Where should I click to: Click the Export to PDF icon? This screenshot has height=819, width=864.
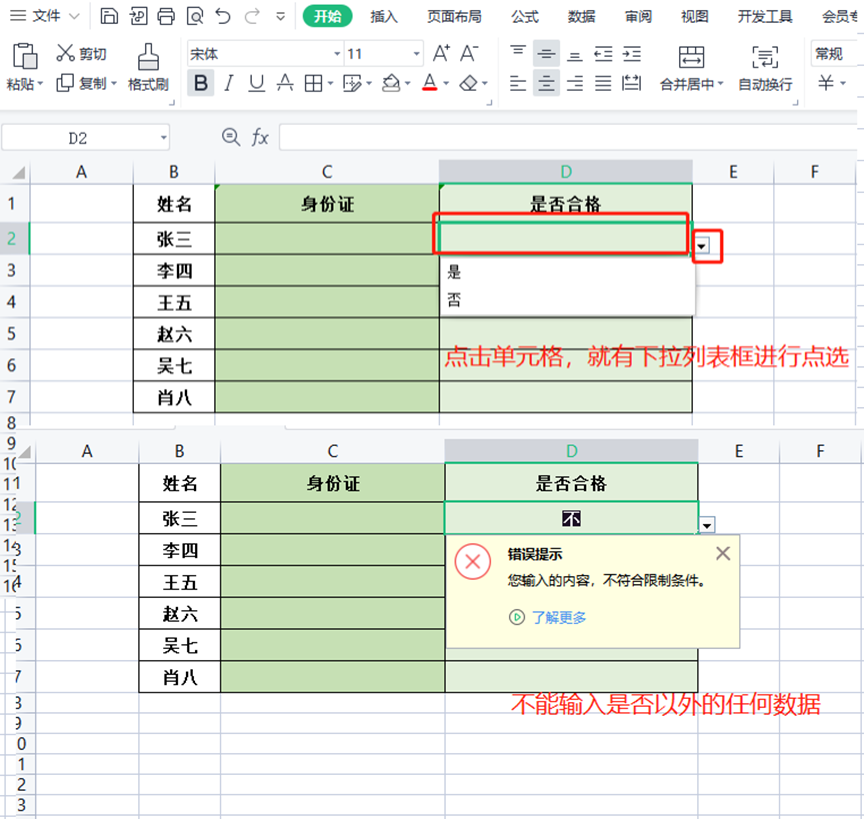138,17
